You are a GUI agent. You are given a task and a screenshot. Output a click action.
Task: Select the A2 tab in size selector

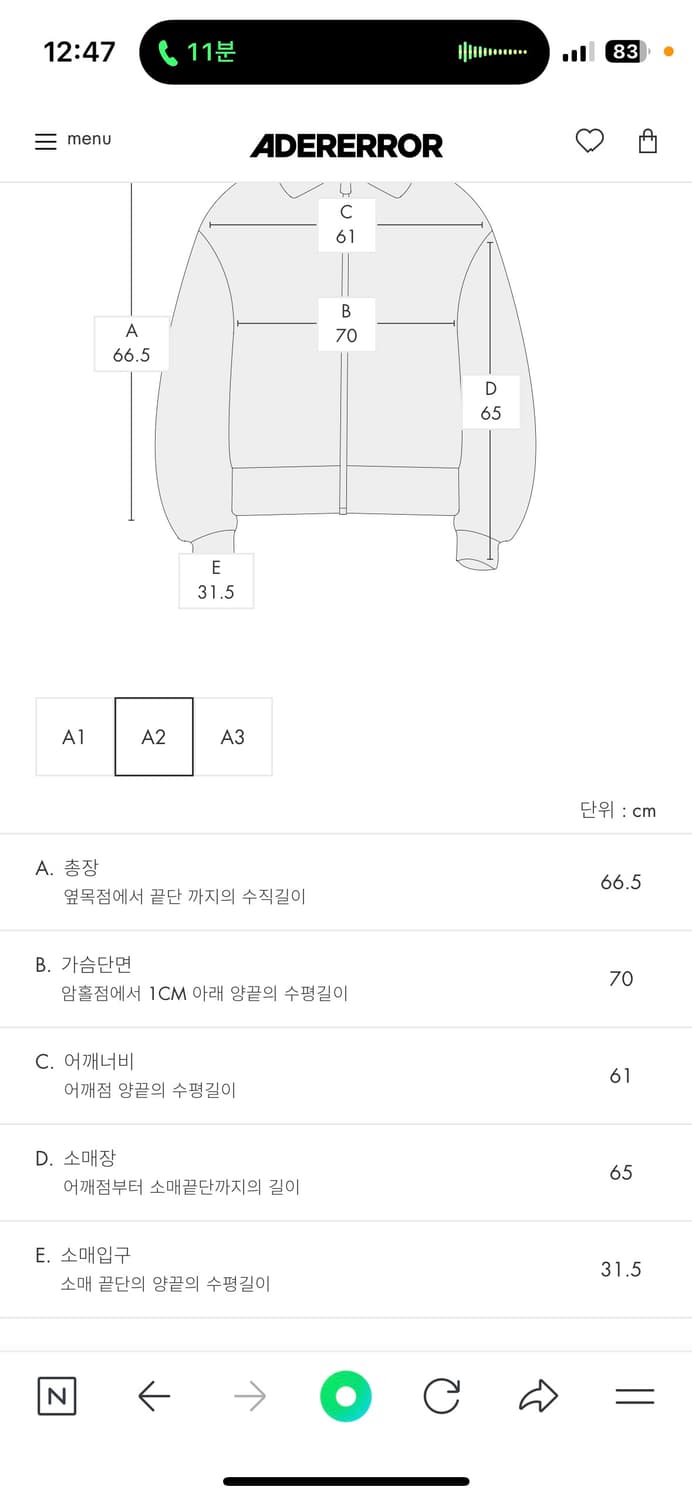154,737
